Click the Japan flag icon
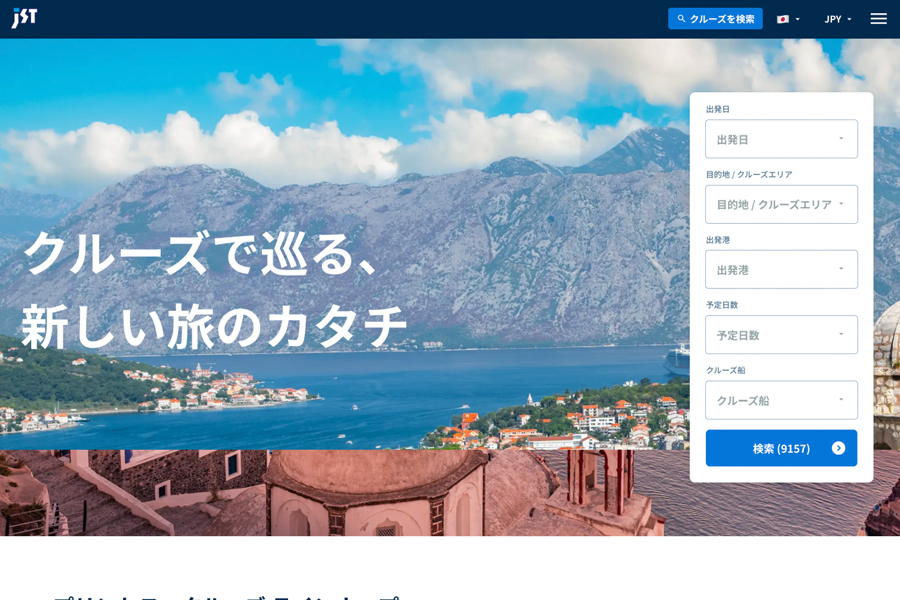Viewport: 900px width, 600px height. pyautogui.click(x=783, y=19)
